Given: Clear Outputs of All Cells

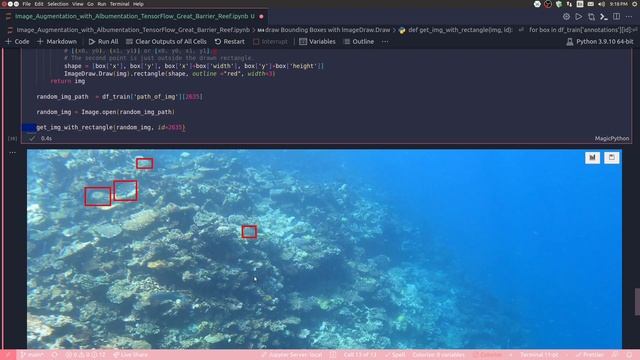Looking at the screenshot, I should [x=166, y=42].
